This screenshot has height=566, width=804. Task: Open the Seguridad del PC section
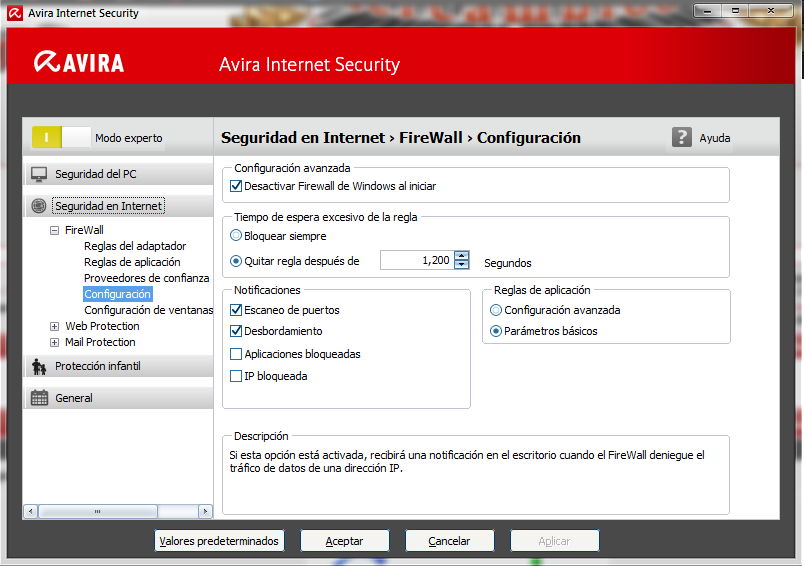[118, 174]
